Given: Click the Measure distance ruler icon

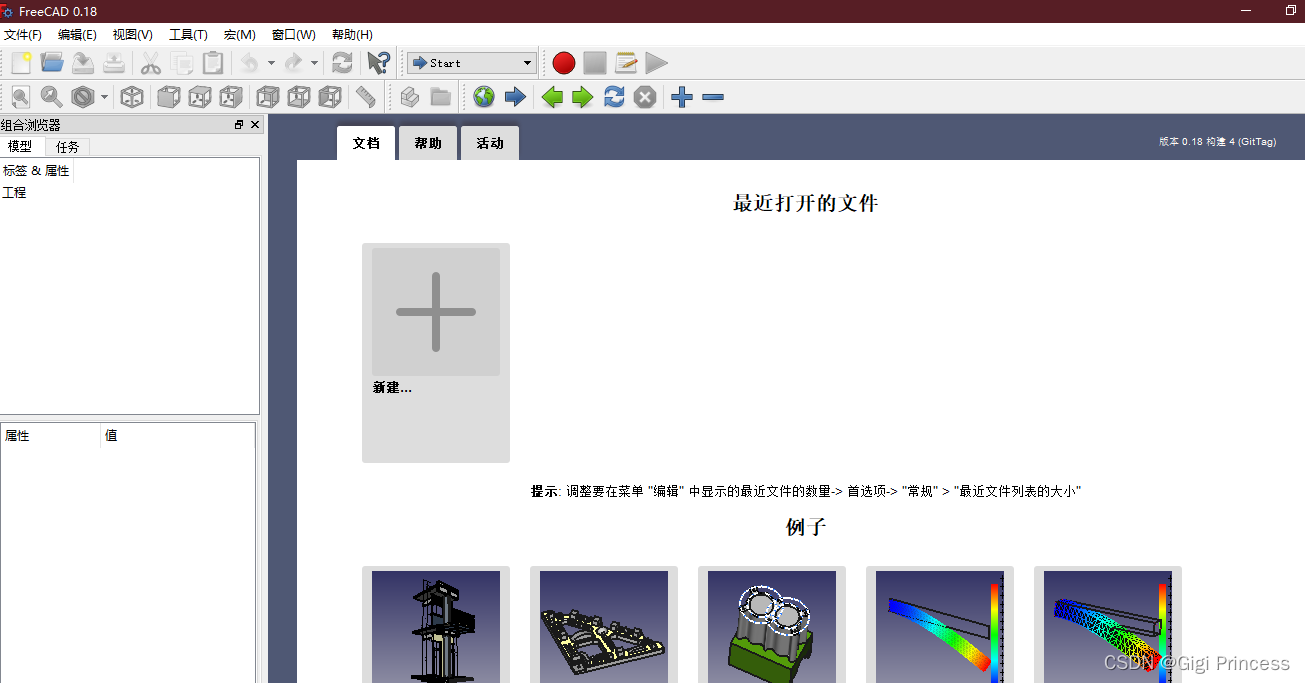Looking at the screenshot, I should [366, 97].
